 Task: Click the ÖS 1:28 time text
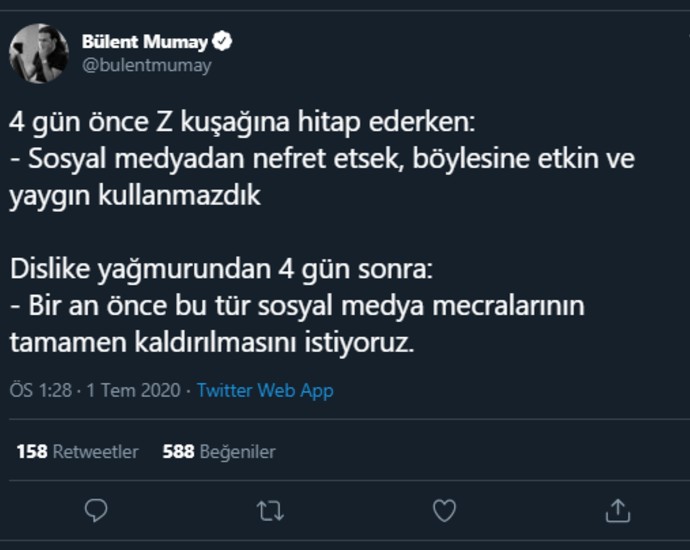(41, 391)
